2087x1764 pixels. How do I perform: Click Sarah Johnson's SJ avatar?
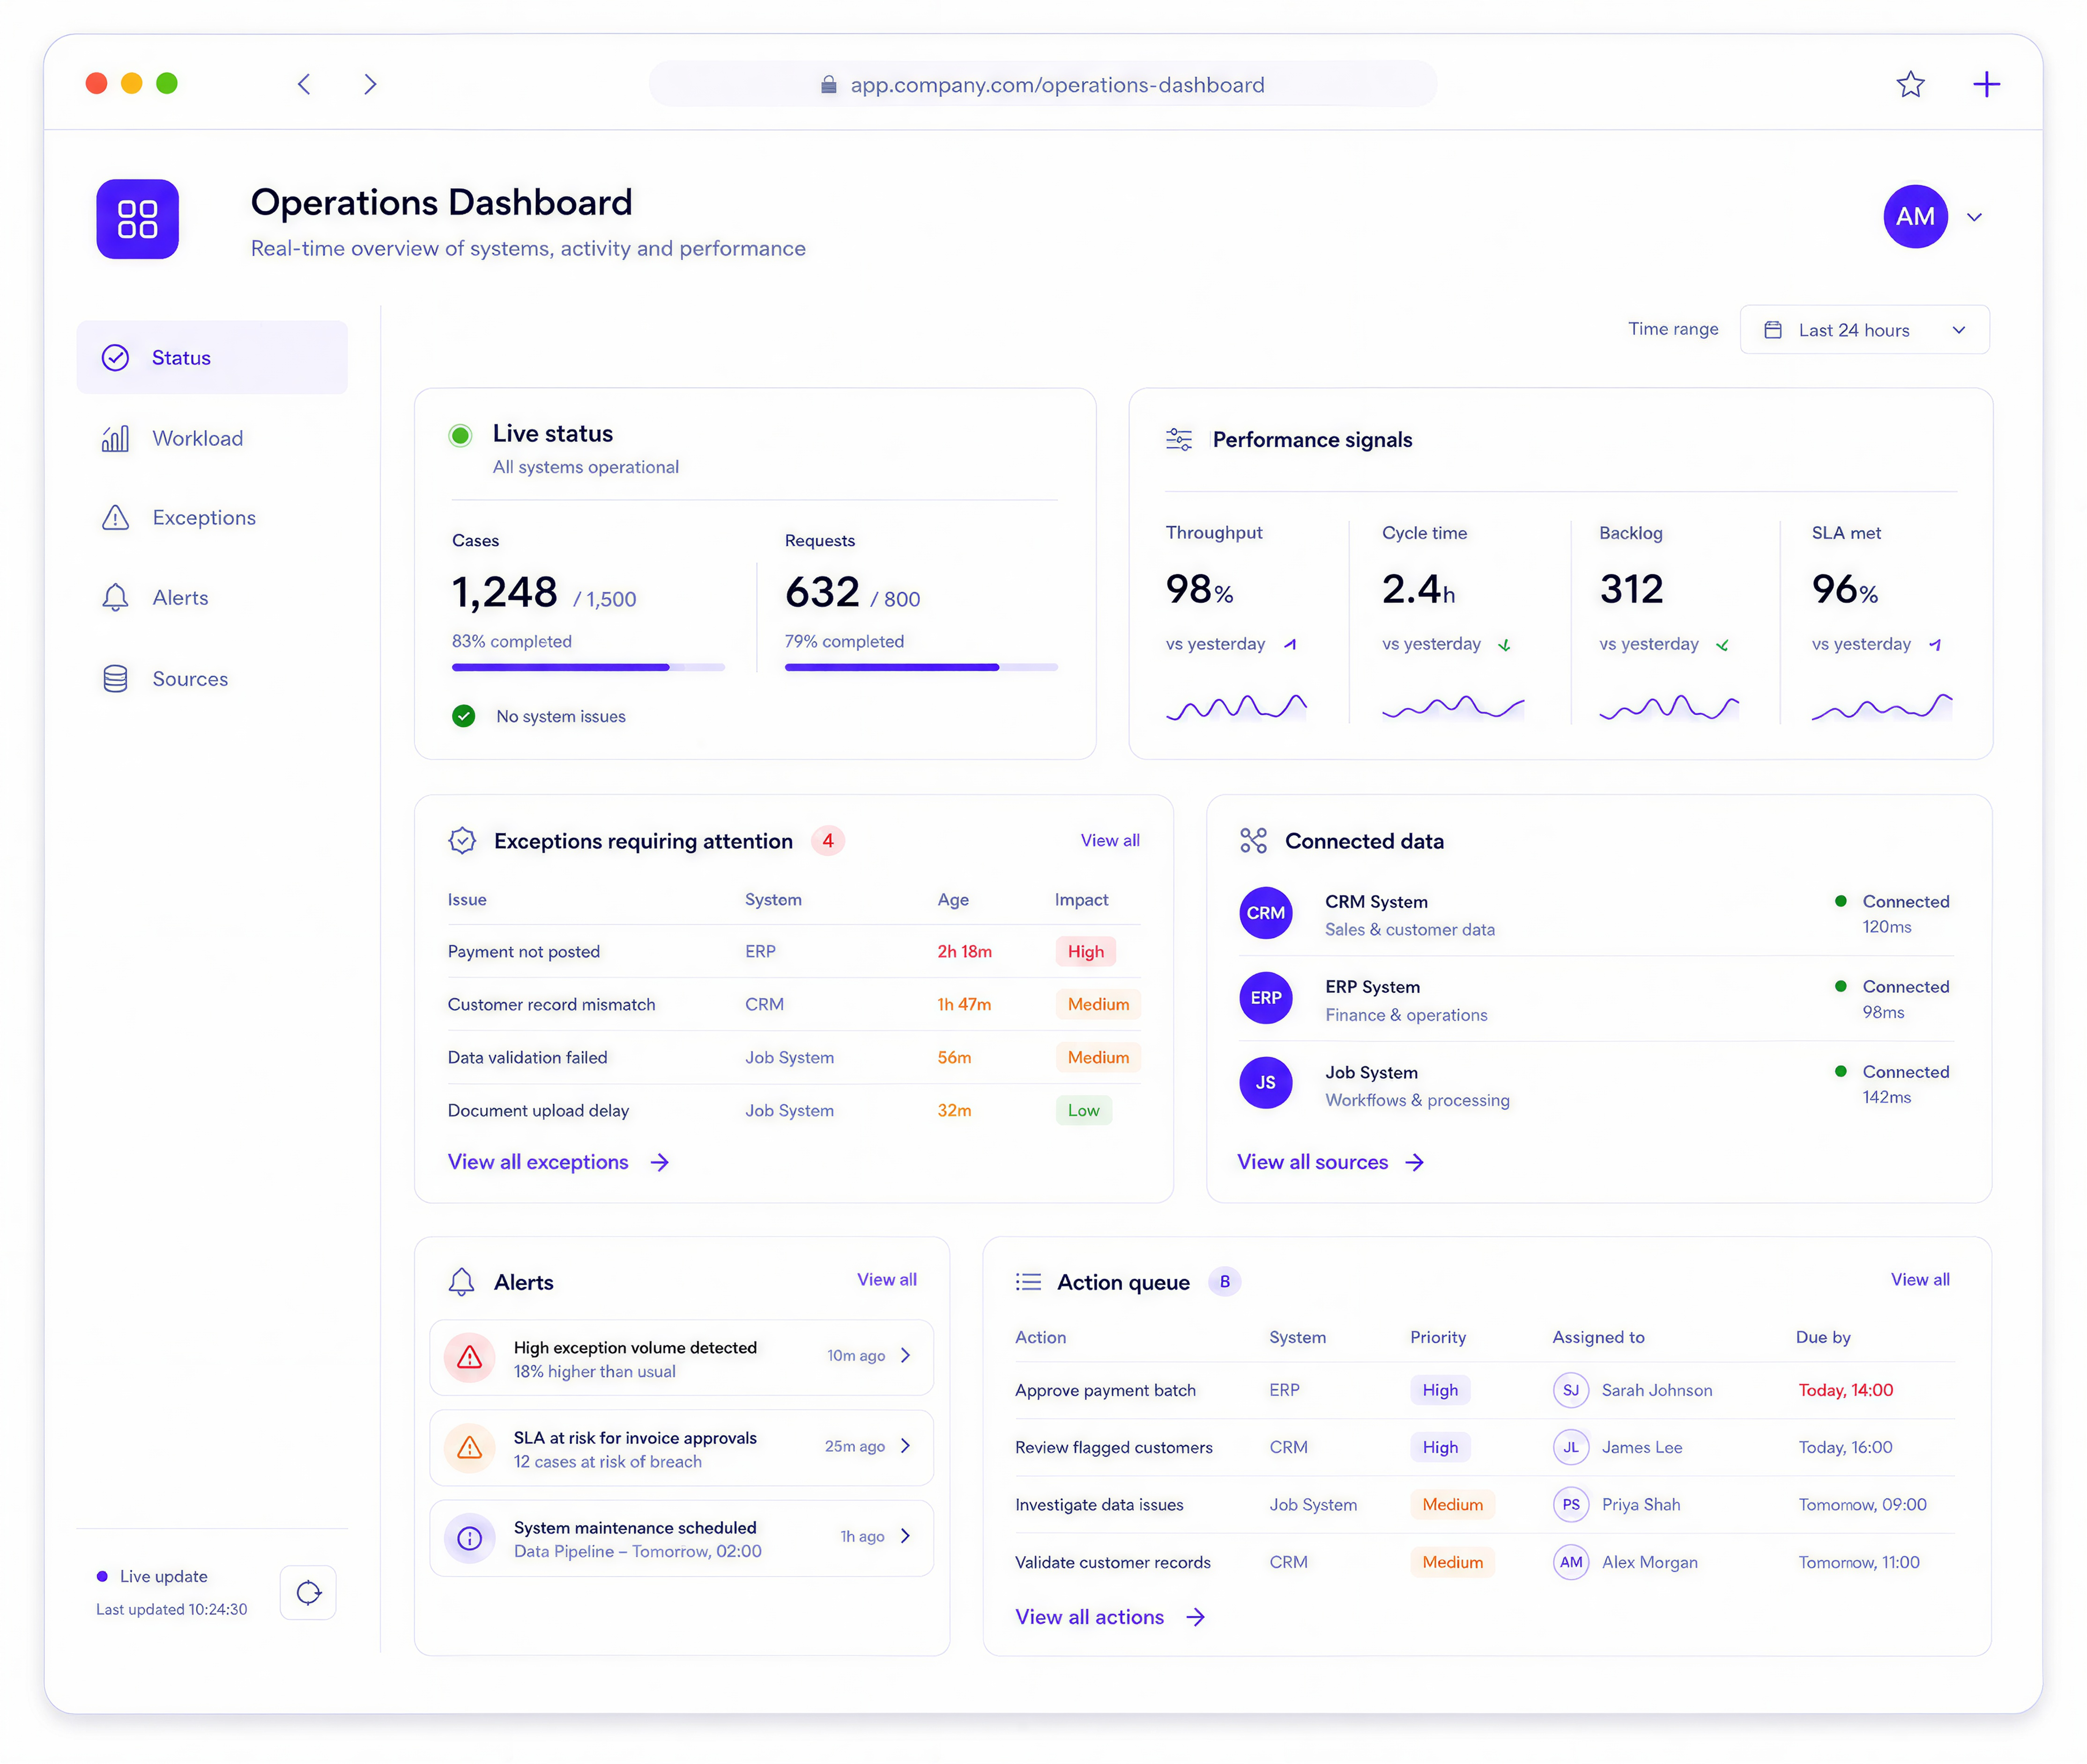point(1571,1391)
